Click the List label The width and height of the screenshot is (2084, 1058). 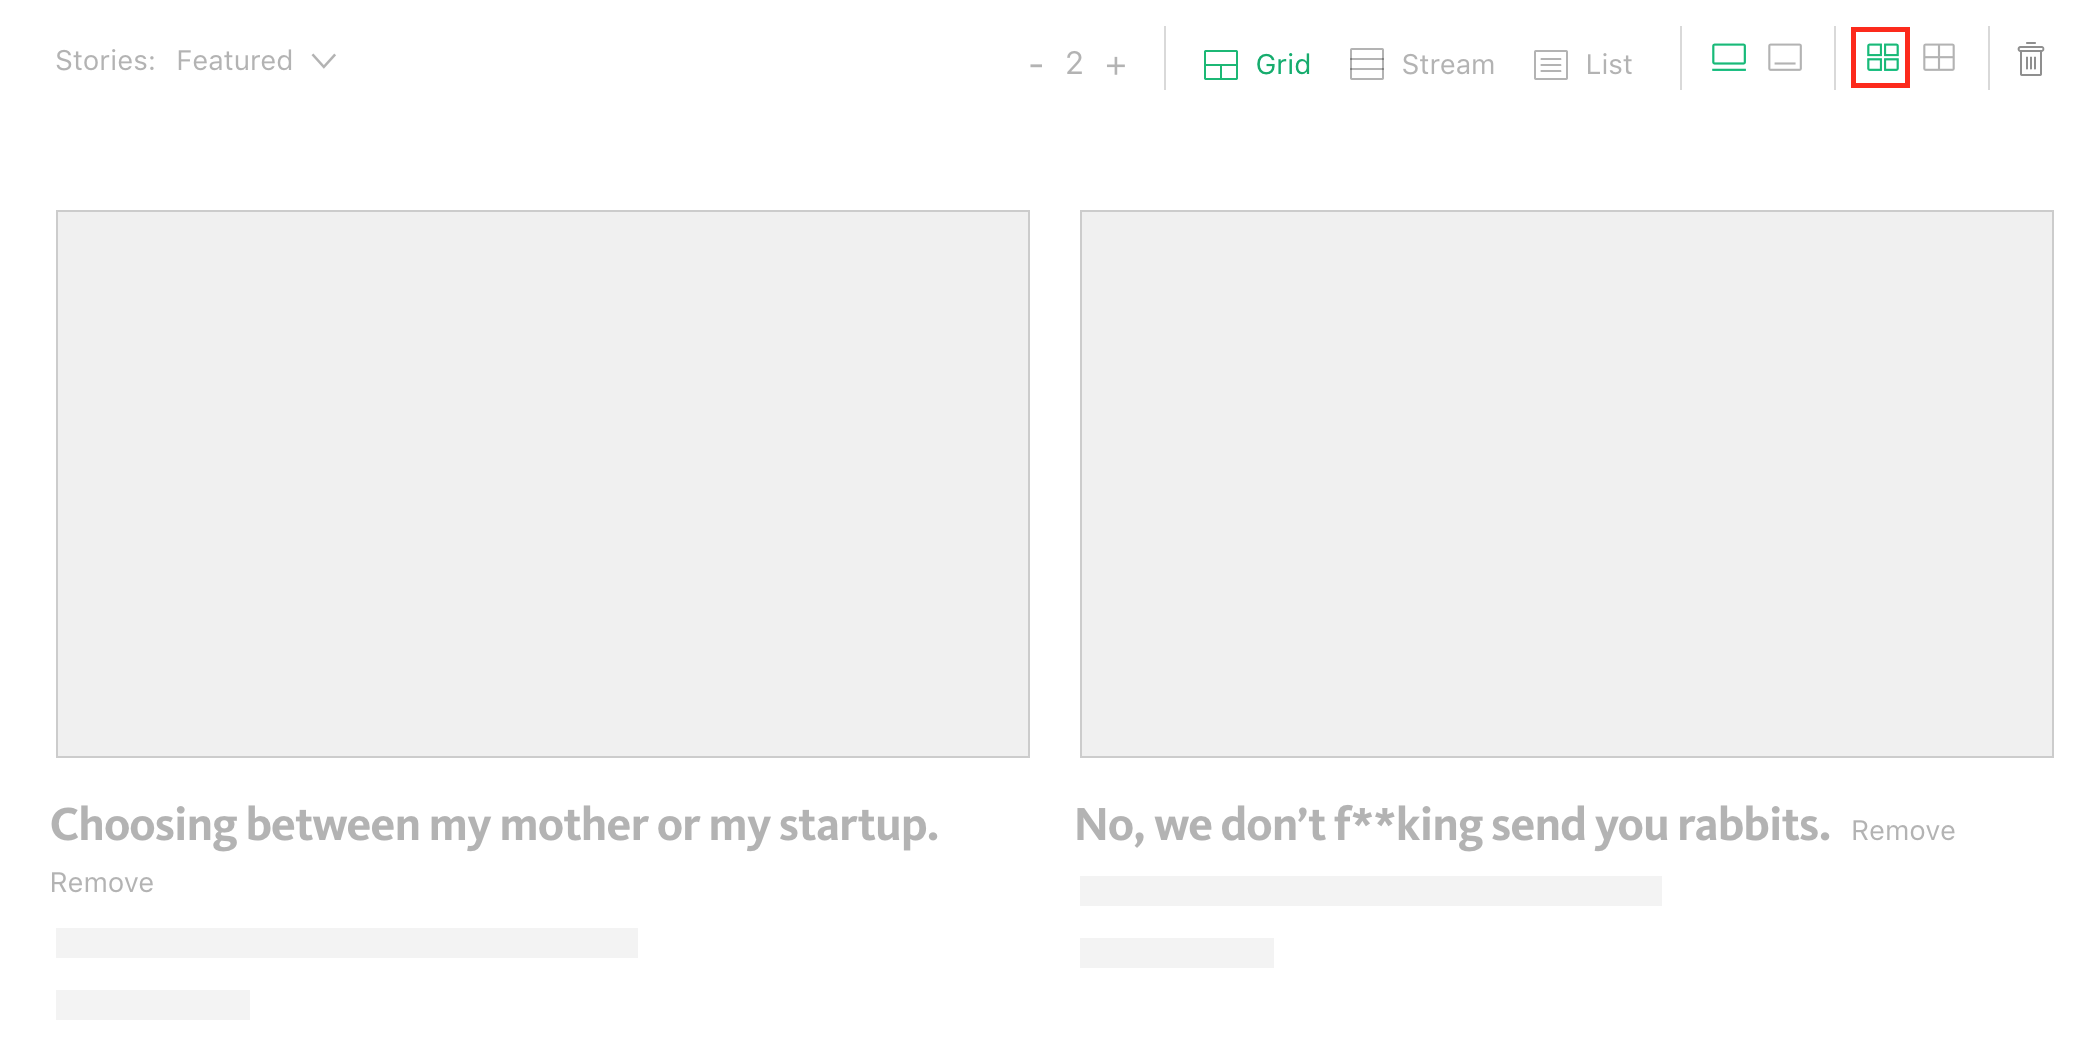coord(1609,65)
